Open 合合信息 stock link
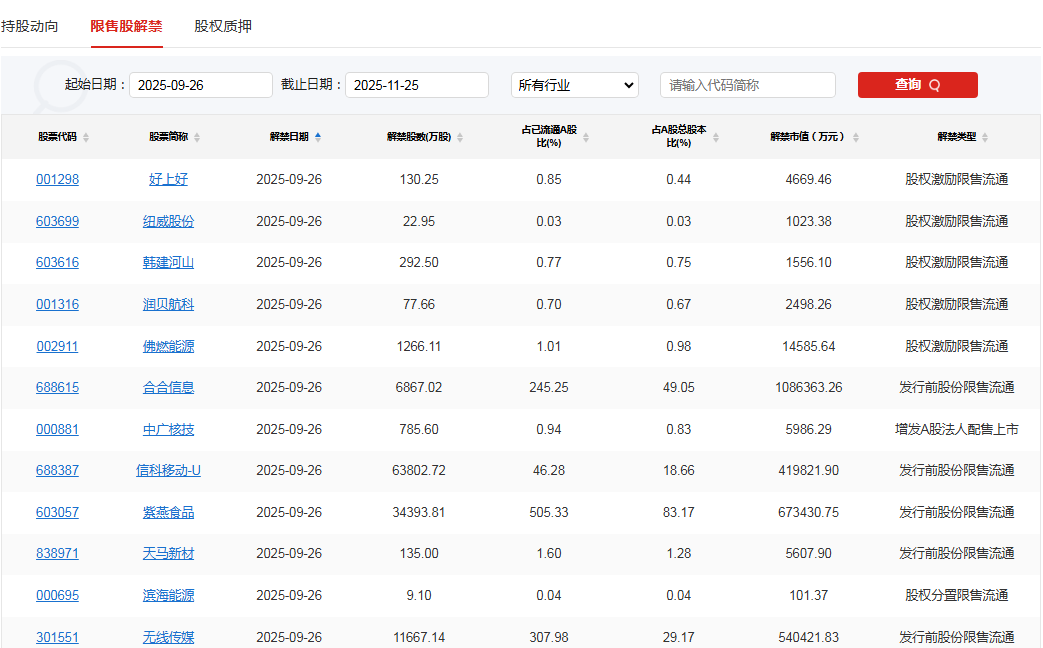The image size is (1043, 648). point(168,388)
